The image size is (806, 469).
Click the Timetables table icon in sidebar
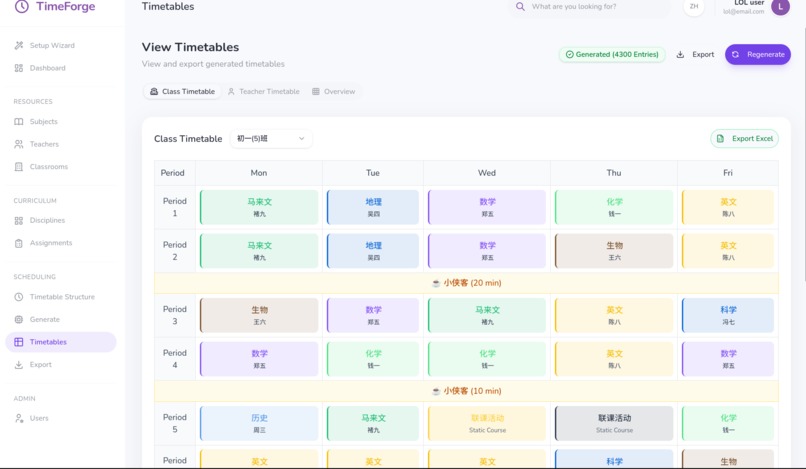click(19, 342)
